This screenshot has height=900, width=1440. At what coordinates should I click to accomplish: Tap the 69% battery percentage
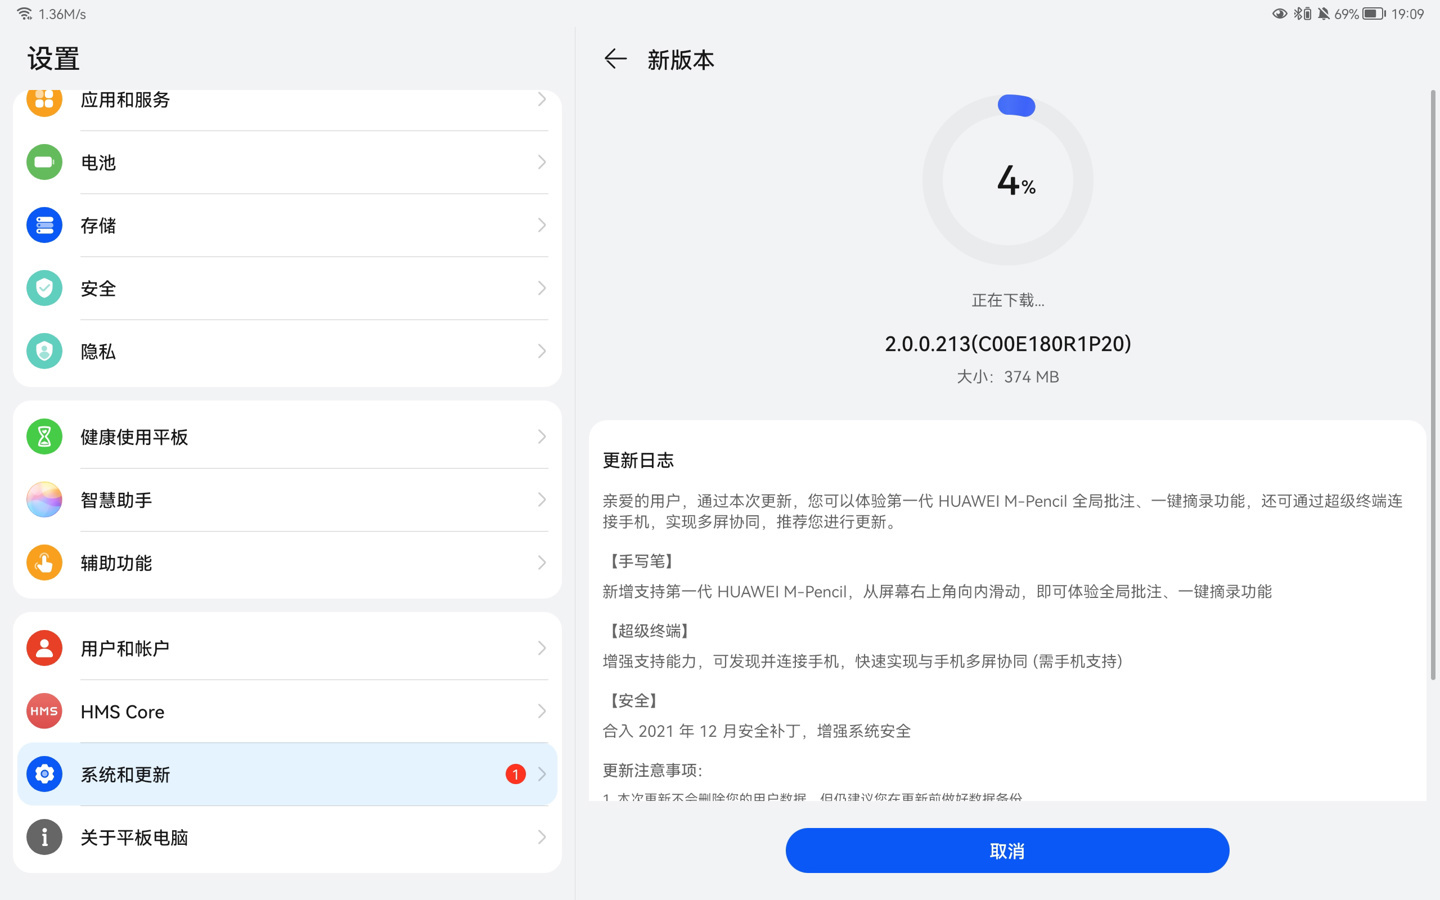click(x=1346, y=14)
